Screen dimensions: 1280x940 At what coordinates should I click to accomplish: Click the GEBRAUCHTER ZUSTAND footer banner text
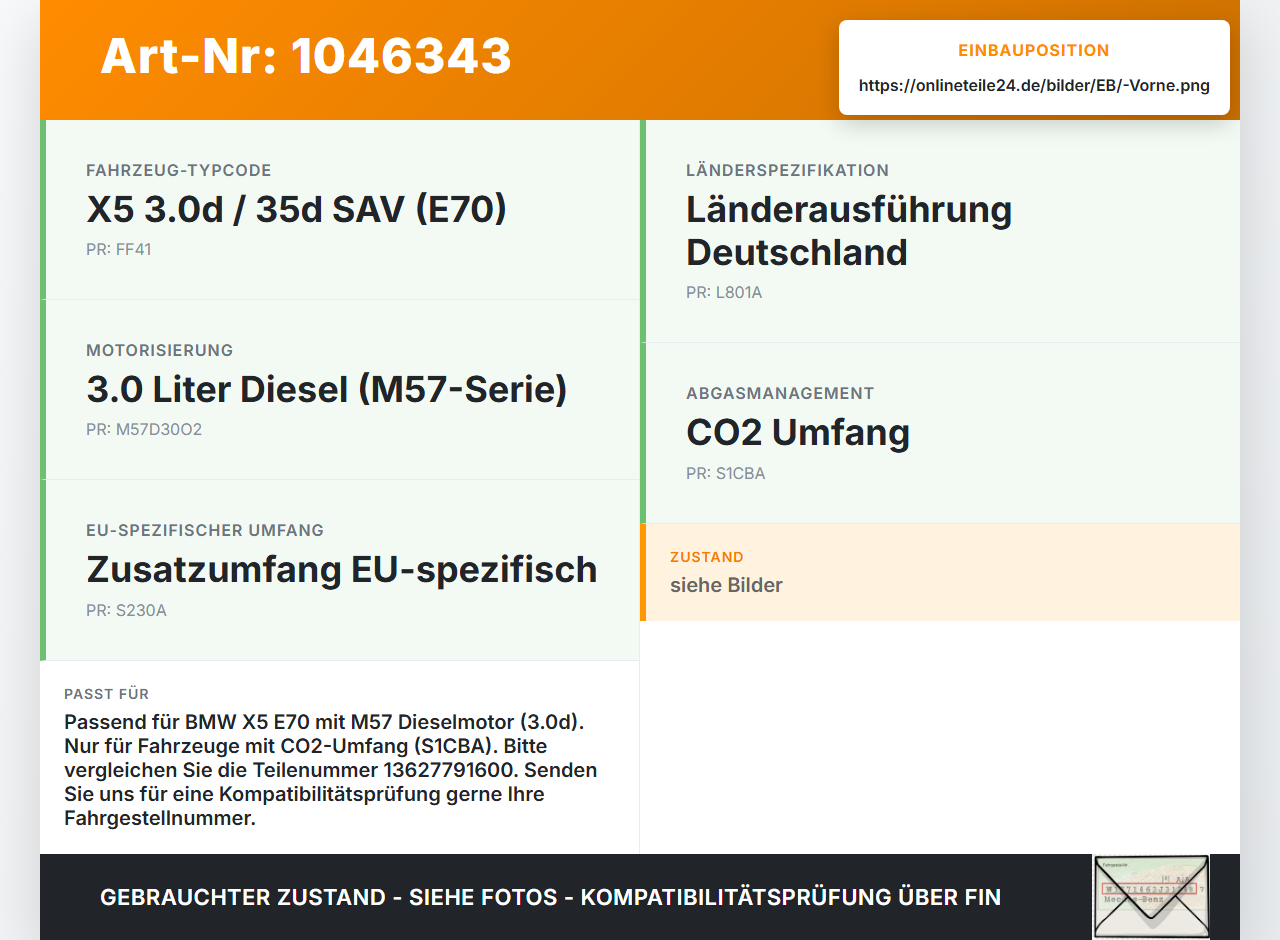(550, 897)
